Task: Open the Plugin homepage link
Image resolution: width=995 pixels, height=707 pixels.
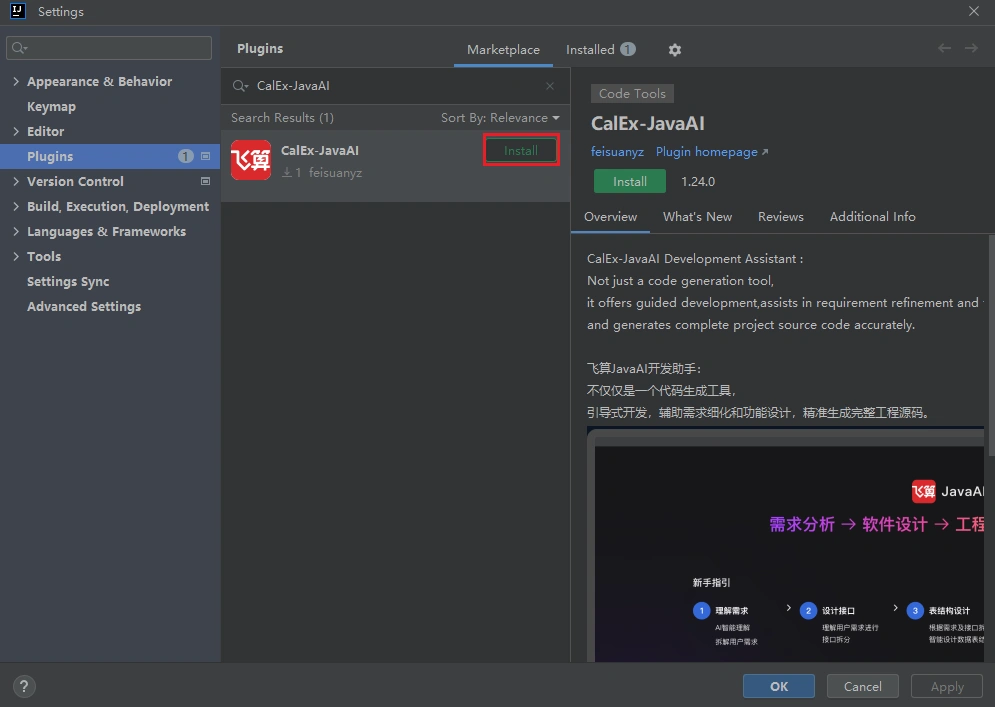Action: point(706,151)
